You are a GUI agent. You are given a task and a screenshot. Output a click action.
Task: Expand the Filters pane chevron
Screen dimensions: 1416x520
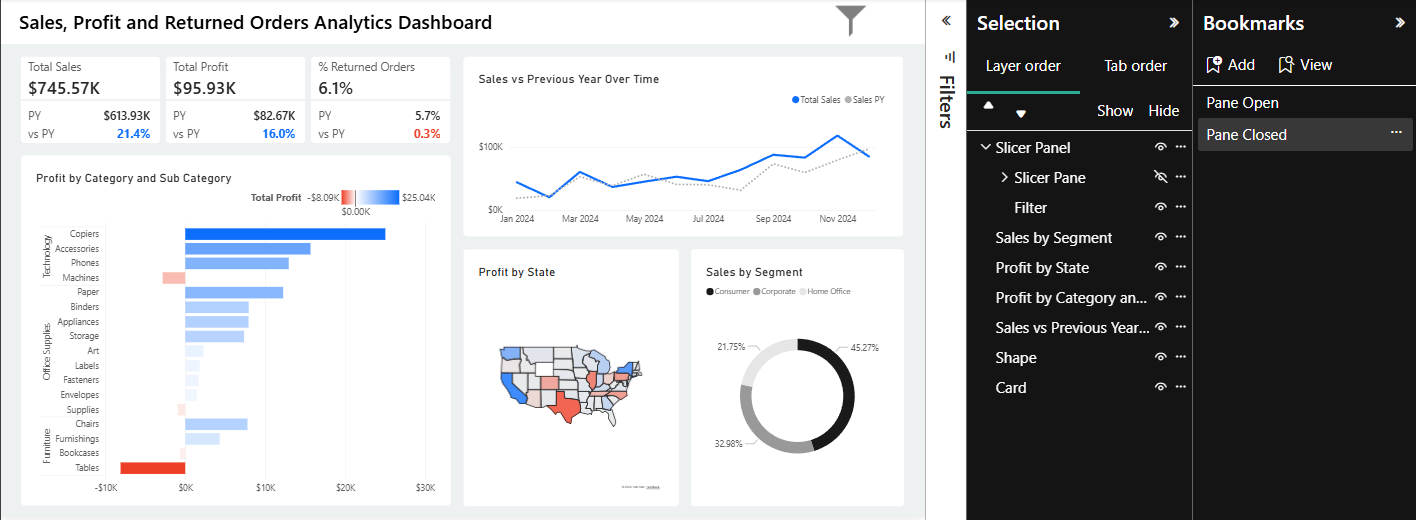click(x=946, y=20)
